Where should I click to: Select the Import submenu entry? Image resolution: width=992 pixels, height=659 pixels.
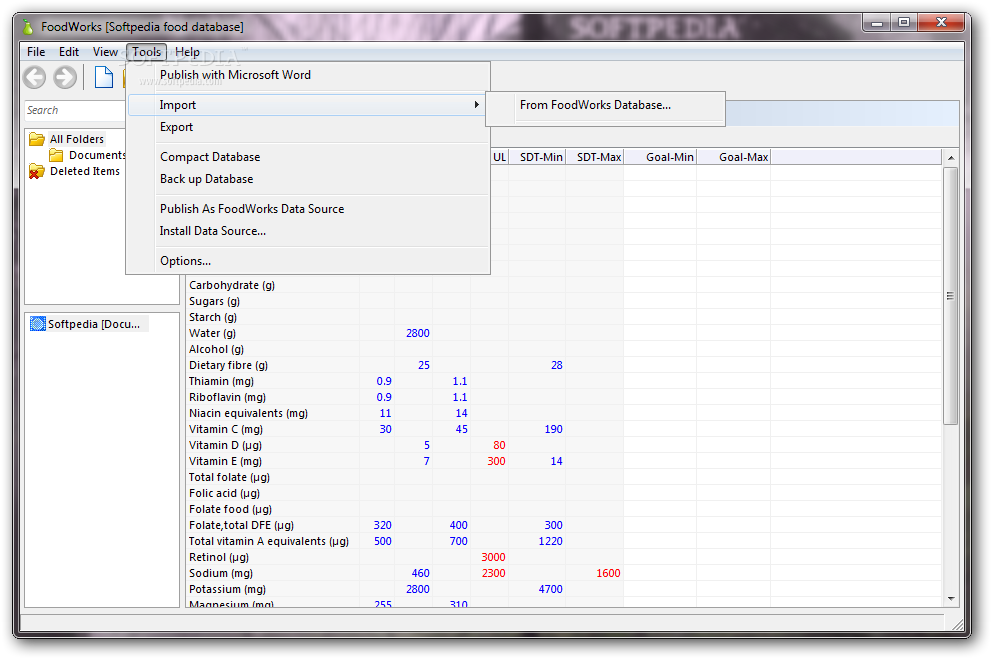tap(307, 105)
